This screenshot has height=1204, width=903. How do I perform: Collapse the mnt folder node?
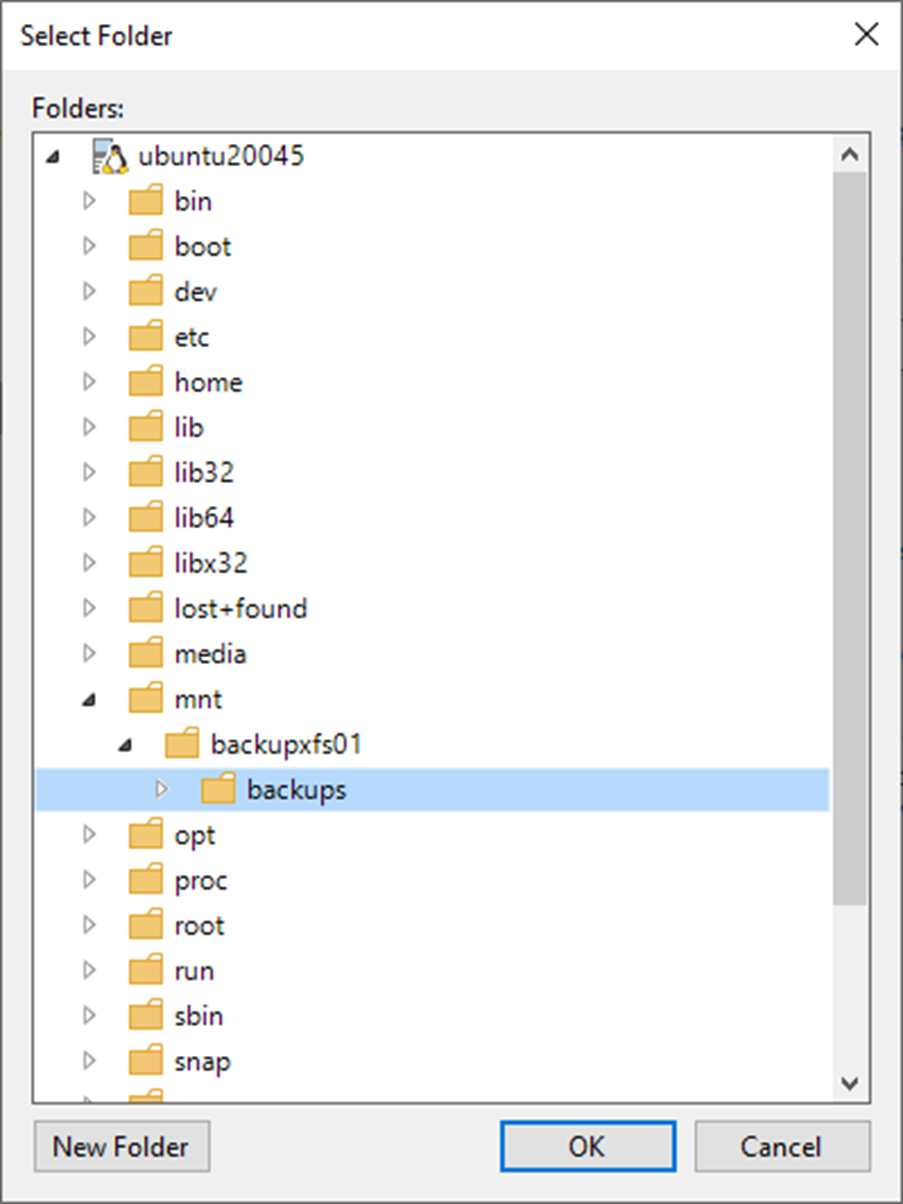(90, 700)
